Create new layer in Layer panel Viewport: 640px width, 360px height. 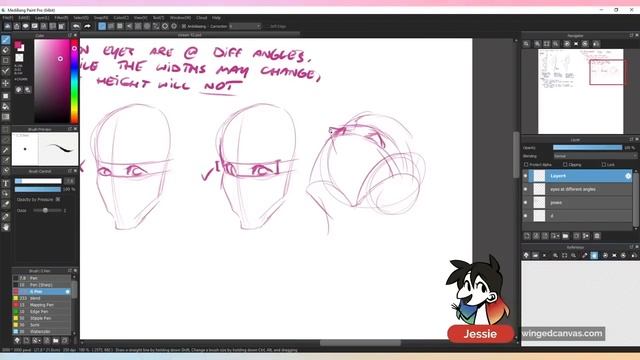click(527, 236)
